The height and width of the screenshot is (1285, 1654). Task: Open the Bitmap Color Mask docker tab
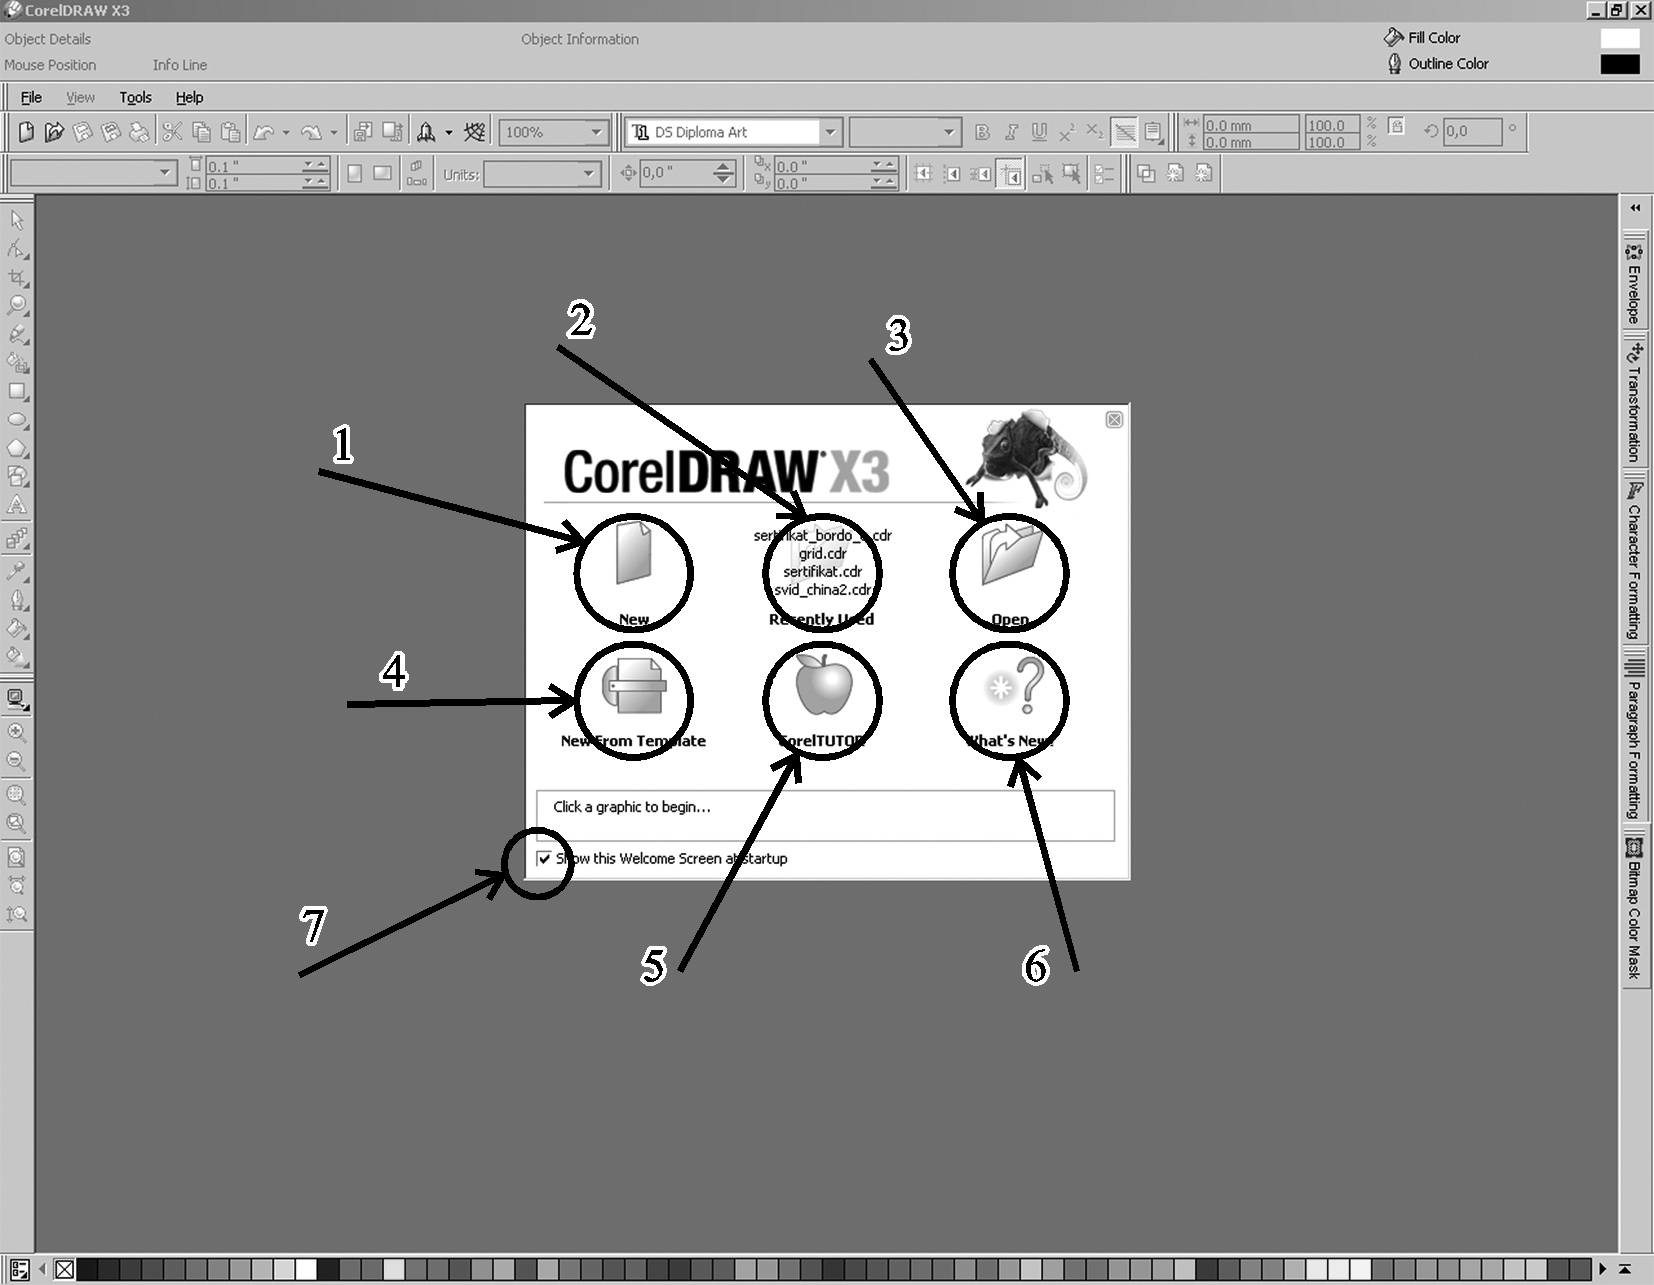pos(1634,908)
